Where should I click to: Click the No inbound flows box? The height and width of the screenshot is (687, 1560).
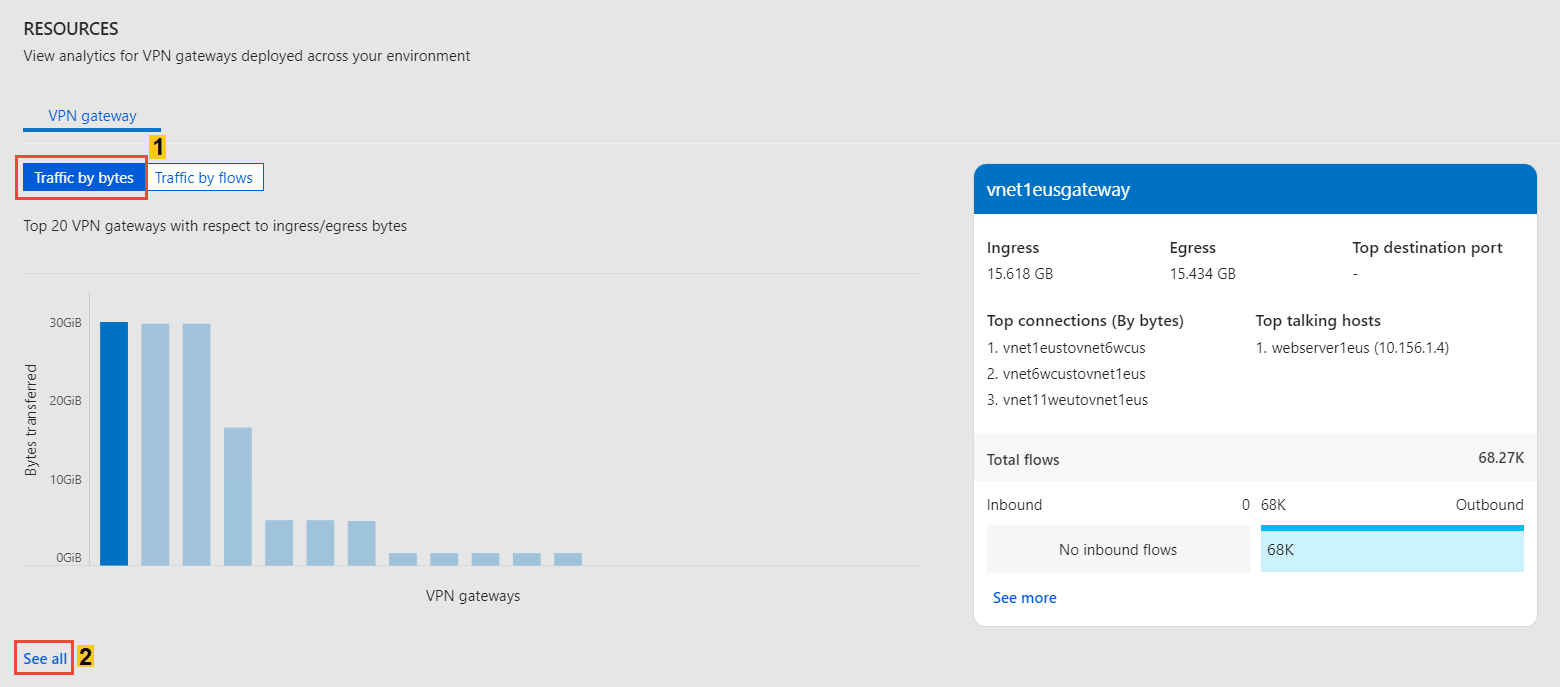click(1117, 550)
